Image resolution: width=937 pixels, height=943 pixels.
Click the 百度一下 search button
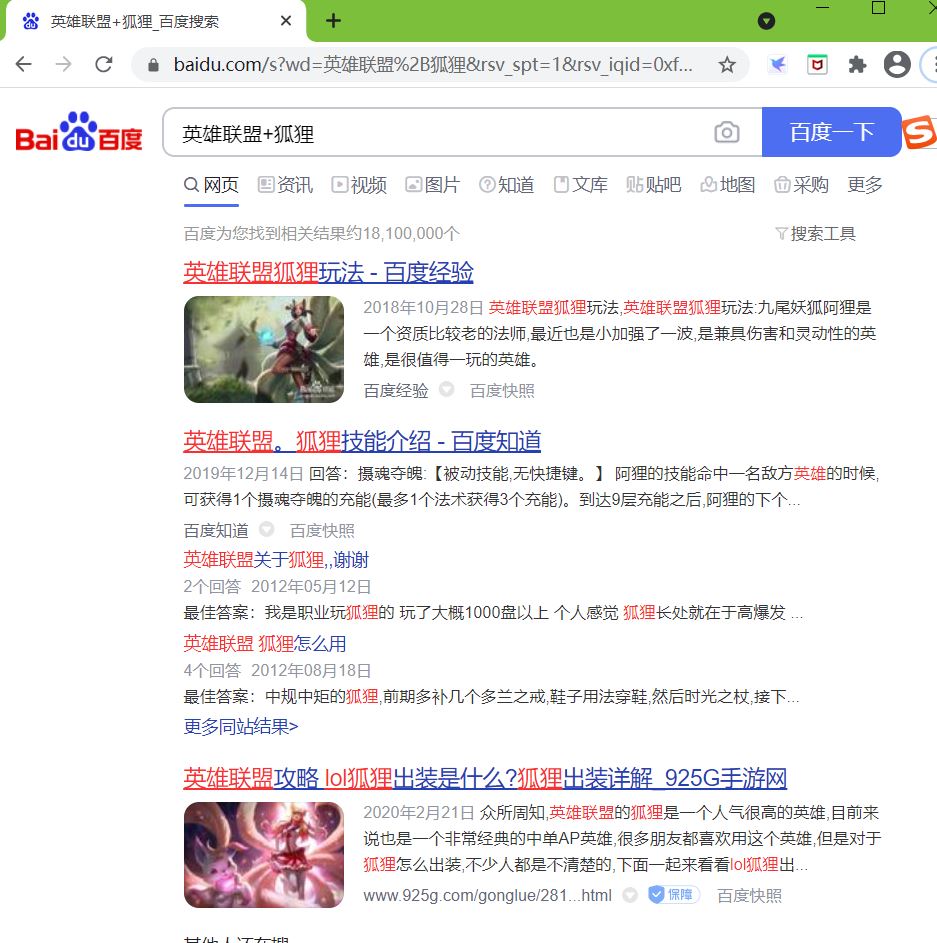[832, 132]
